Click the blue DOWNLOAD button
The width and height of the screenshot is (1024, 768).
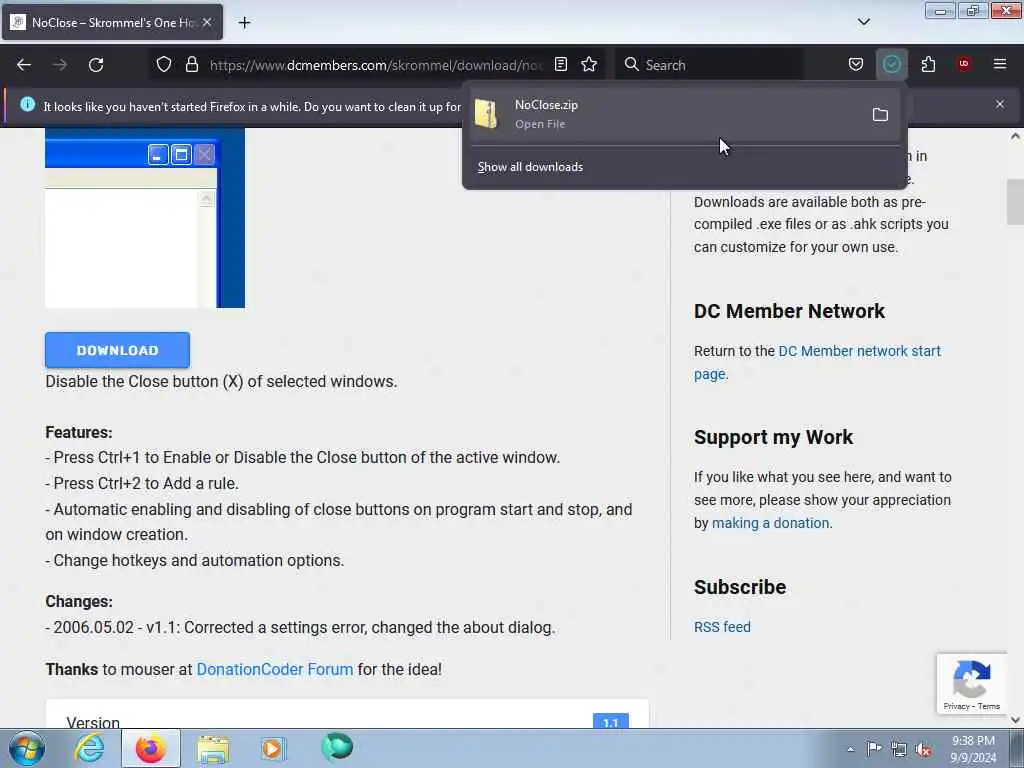point(118,350)
